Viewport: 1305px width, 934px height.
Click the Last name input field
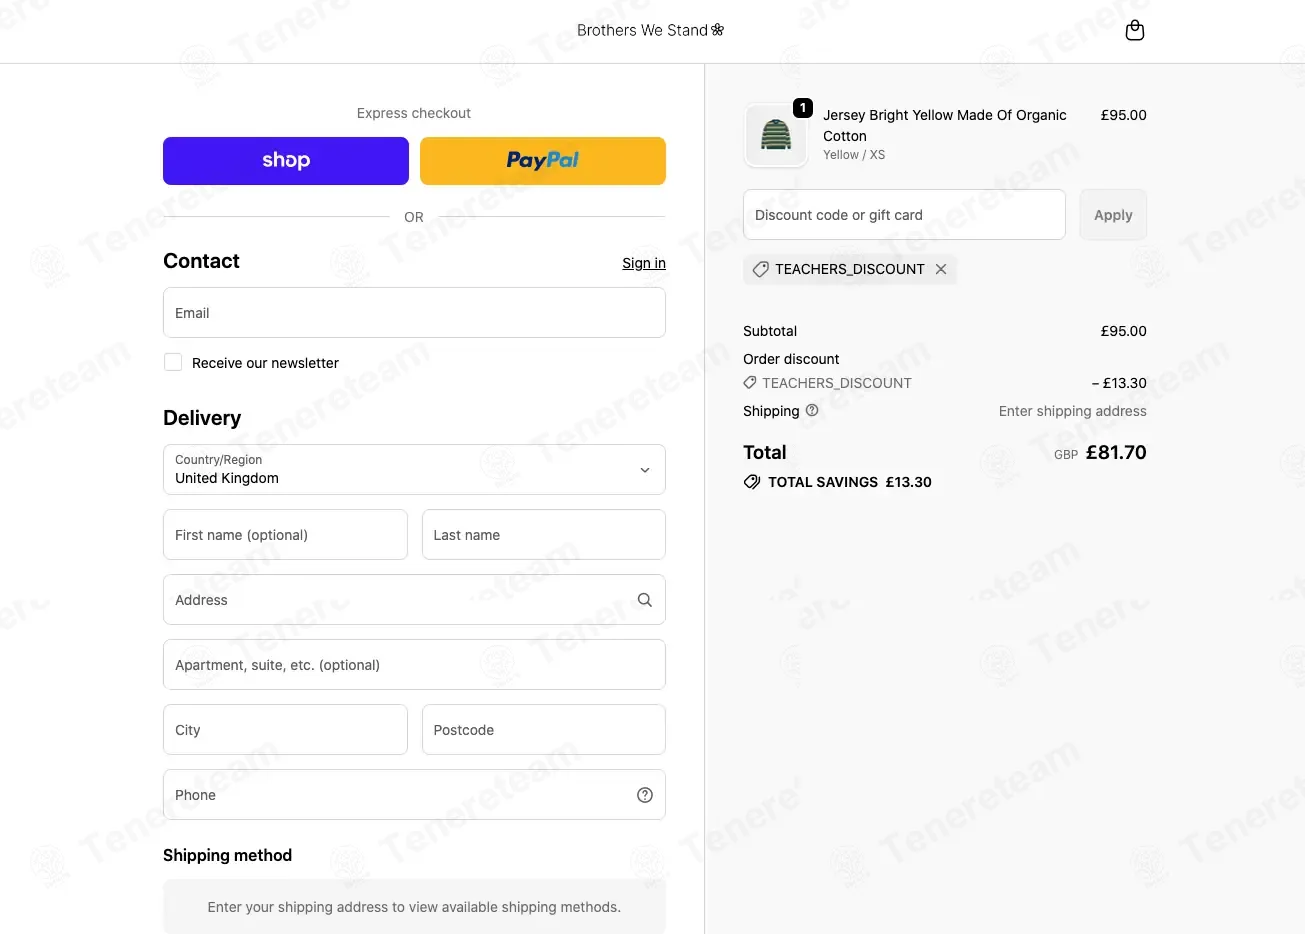tap(544, 535)
